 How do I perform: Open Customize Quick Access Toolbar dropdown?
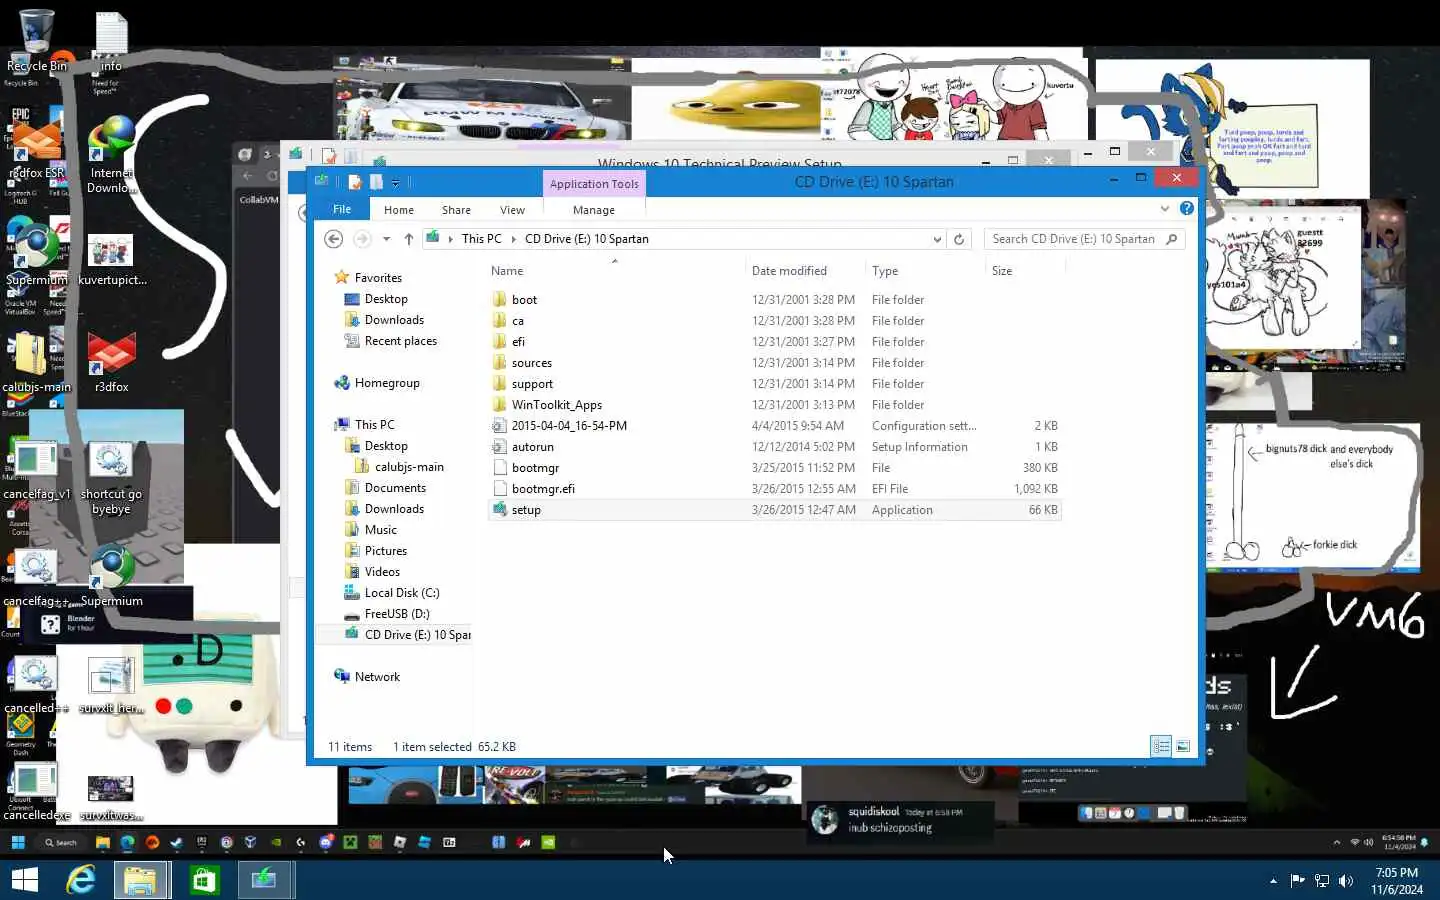(x=396, y=182)
